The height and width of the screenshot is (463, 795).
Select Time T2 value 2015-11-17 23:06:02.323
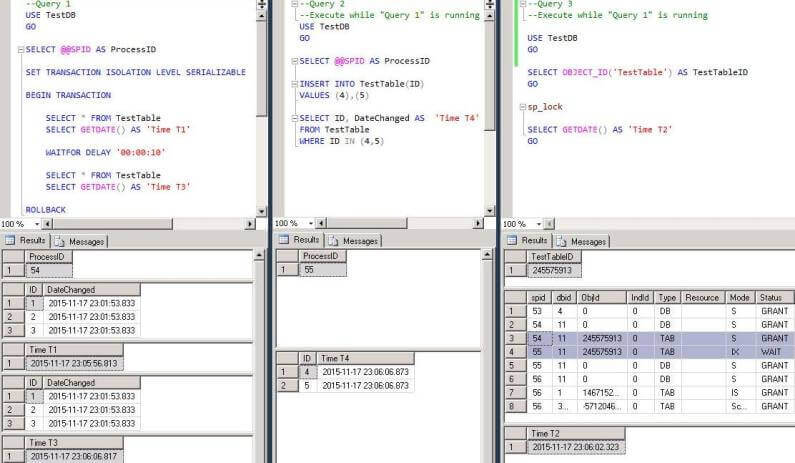[575, 447]
